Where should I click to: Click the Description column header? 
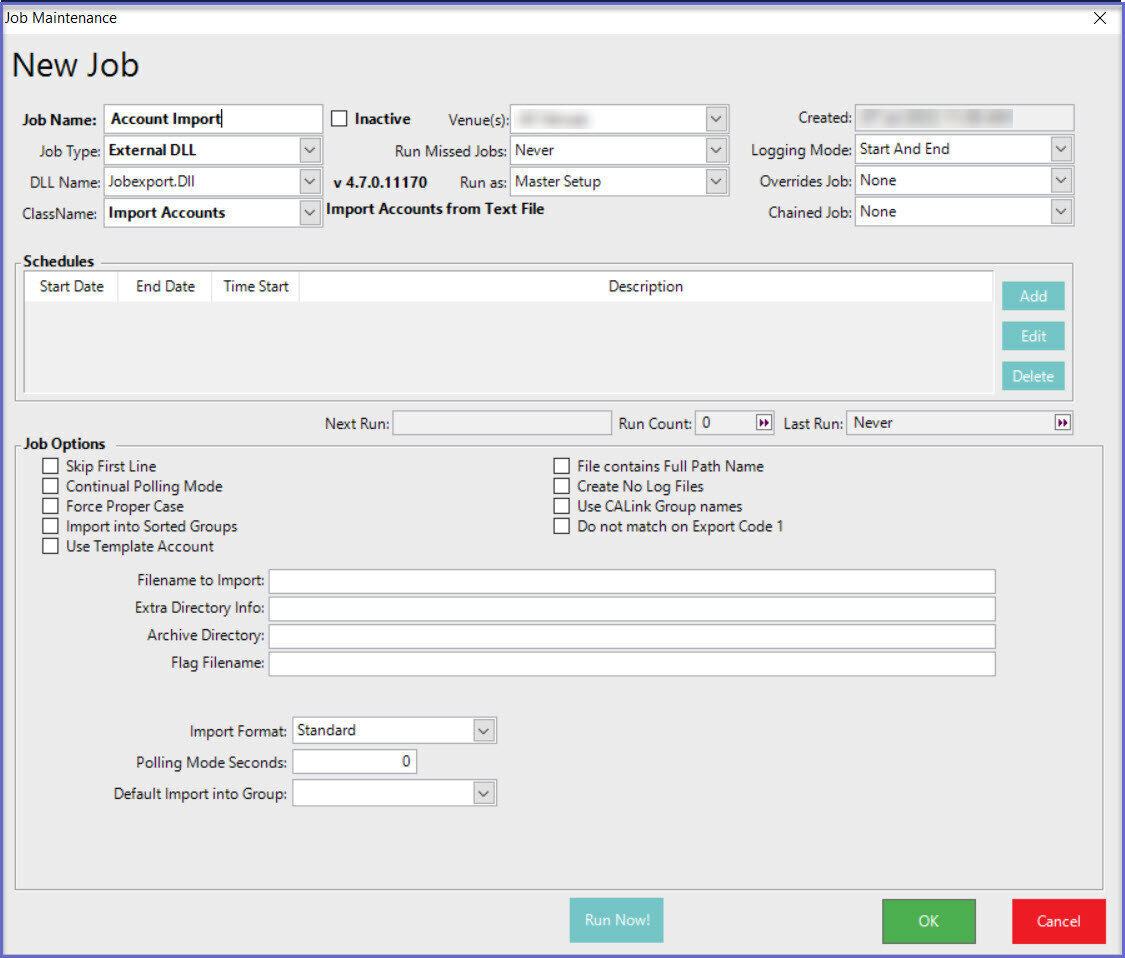coord(645,286)
